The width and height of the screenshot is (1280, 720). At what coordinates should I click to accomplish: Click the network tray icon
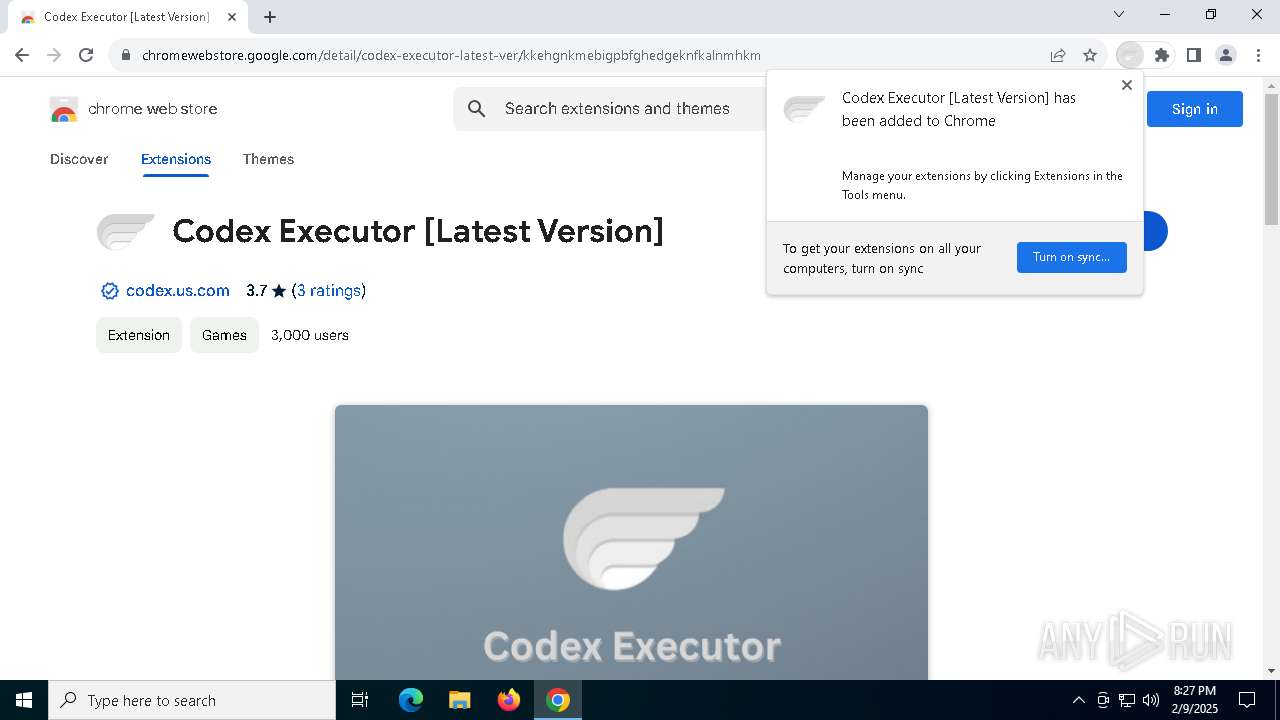click(x=1127, y=700)
